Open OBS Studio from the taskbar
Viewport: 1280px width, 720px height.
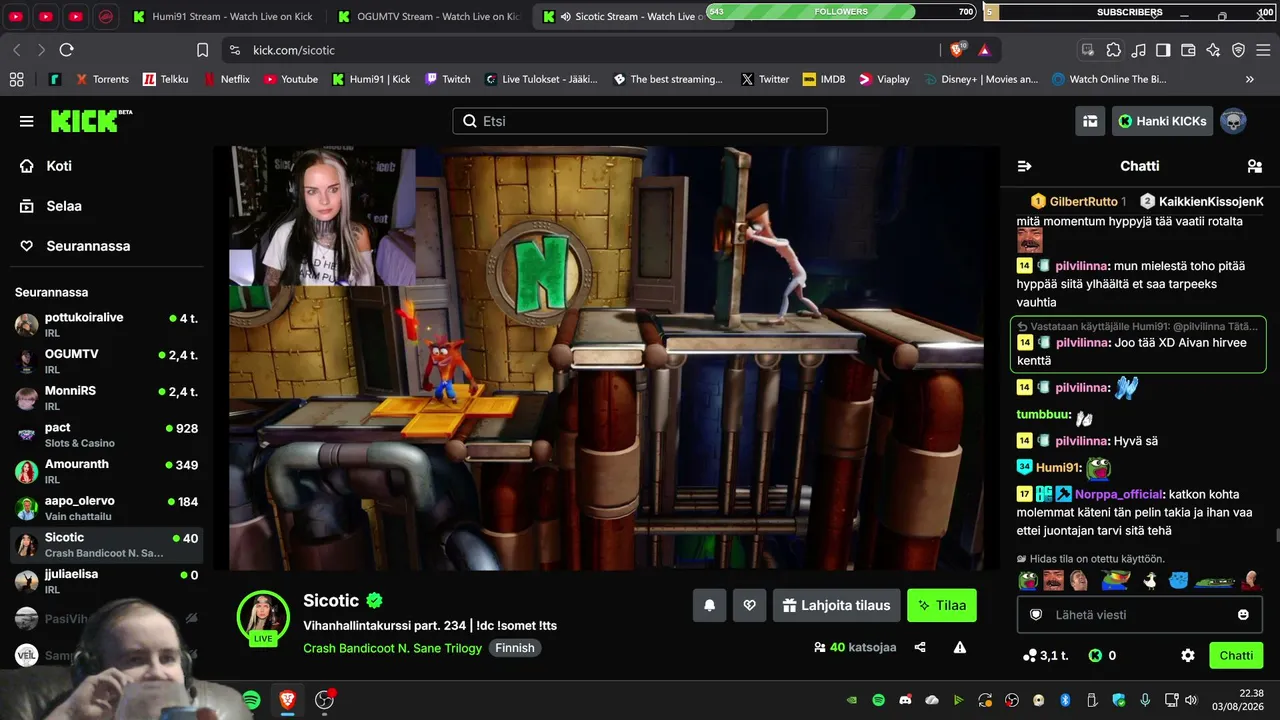(x=324, y=700)
